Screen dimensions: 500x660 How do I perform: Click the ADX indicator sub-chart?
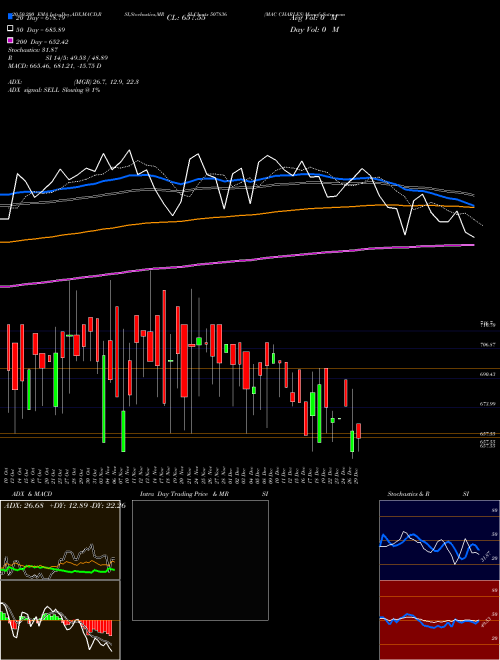60,540
